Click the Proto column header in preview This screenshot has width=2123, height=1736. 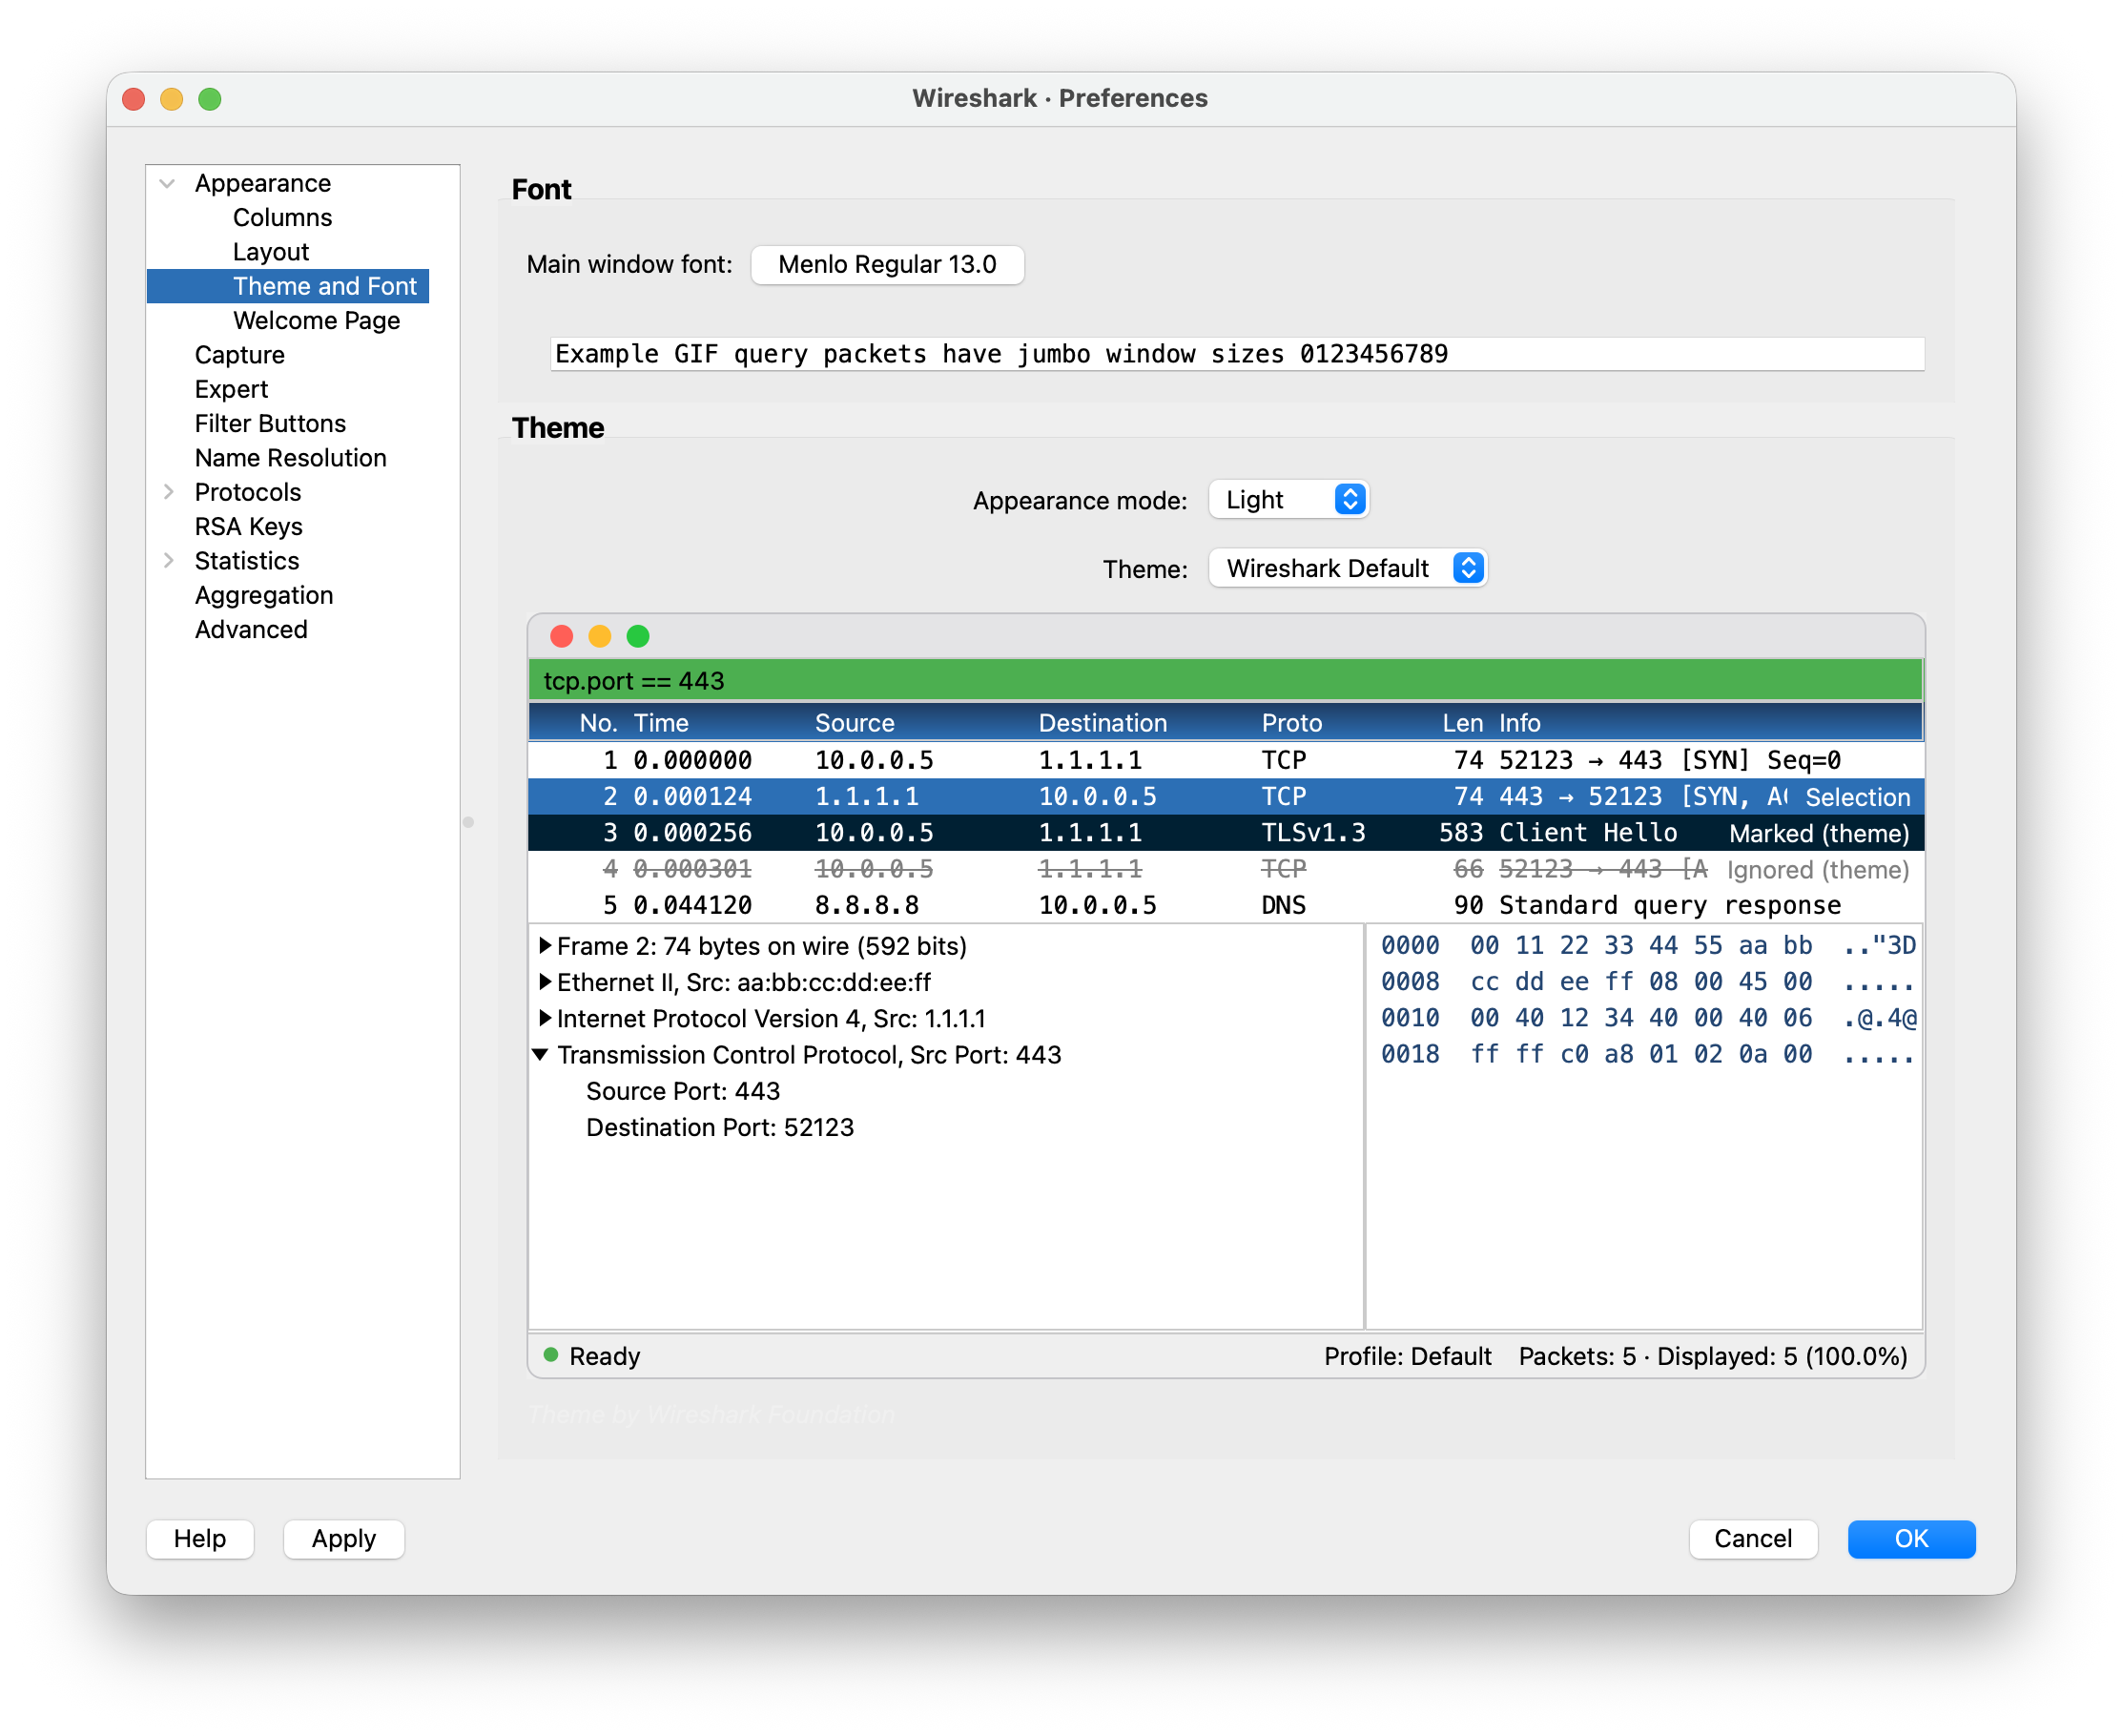coord(1291,723)
